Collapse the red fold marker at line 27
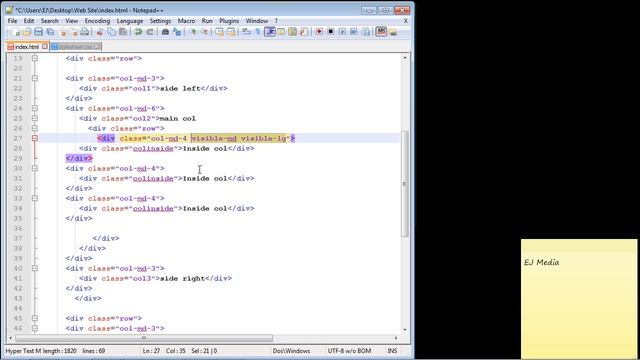640x360 pixels. [x=35, y=138]
